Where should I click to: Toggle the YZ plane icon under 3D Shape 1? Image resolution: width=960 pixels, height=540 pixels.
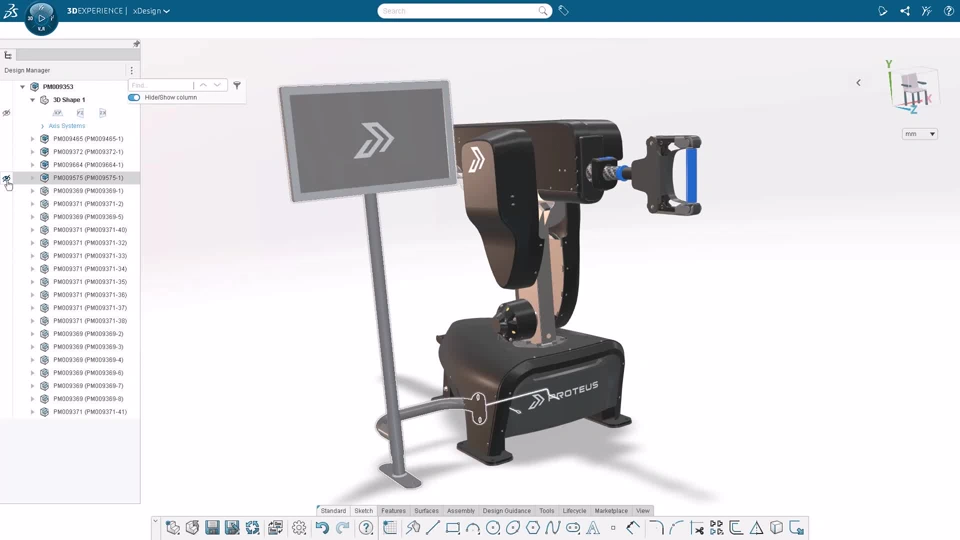80,113
